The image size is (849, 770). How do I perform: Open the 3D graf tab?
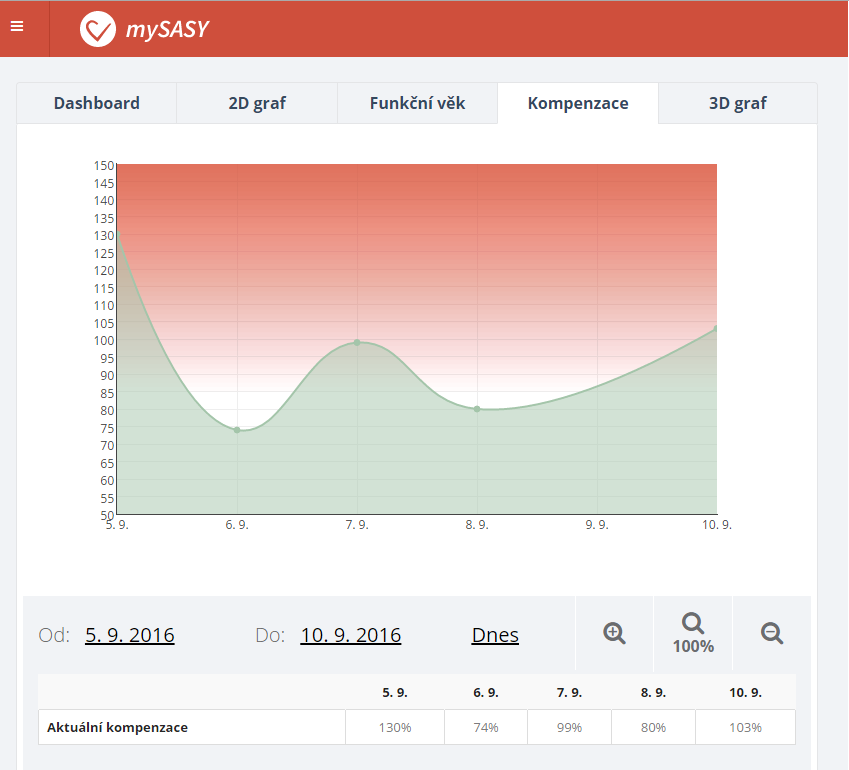737,103
